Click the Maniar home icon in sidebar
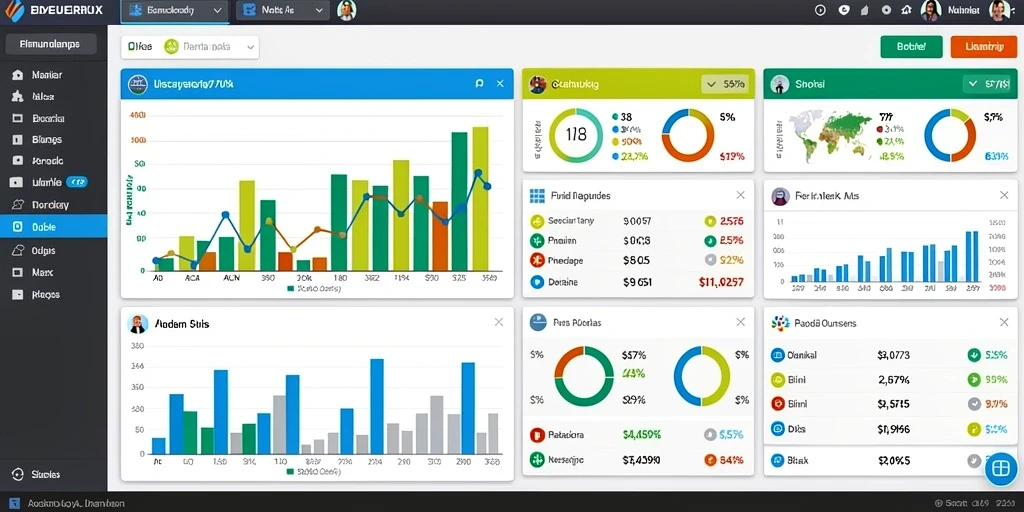Image resolution: width=1024 pixels, height=512 pixels. point(18,75)
